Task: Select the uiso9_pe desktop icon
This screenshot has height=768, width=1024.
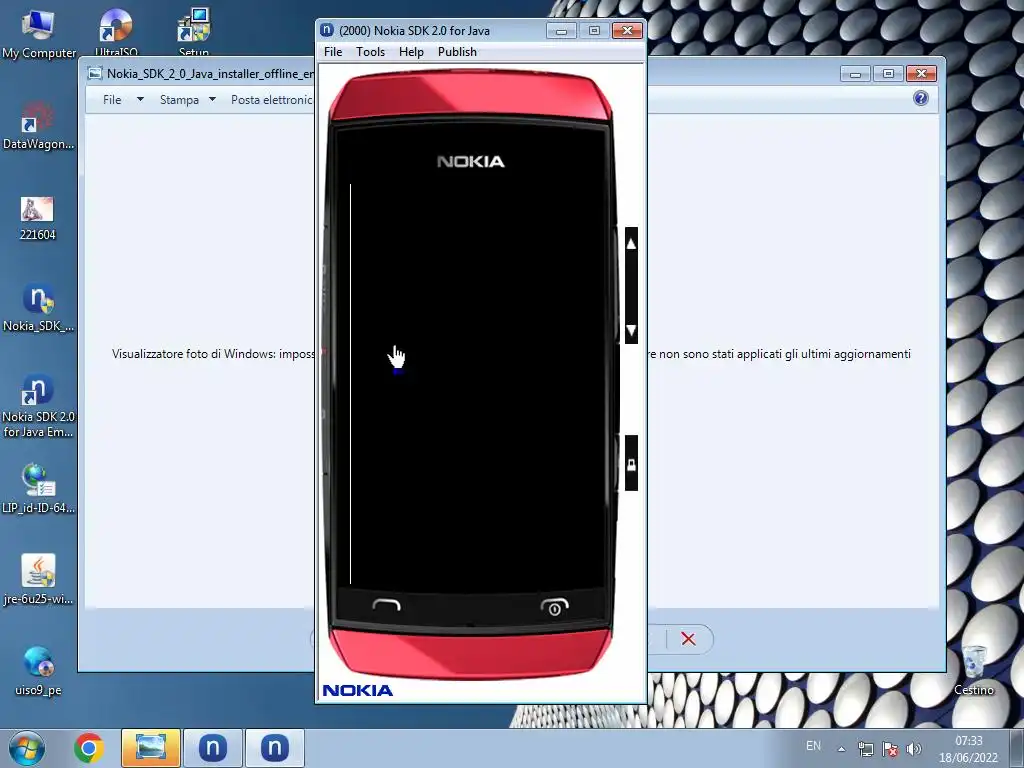Action: tap(38, 670)
